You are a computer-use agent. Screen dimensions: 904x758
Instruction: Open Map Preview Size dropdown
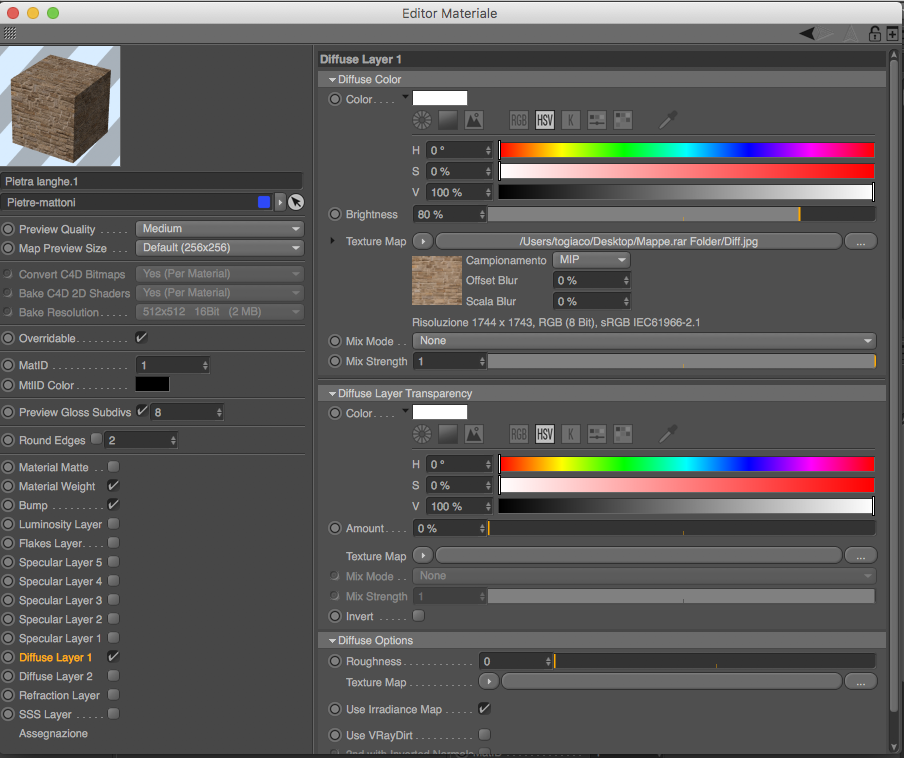pos(220,248)
